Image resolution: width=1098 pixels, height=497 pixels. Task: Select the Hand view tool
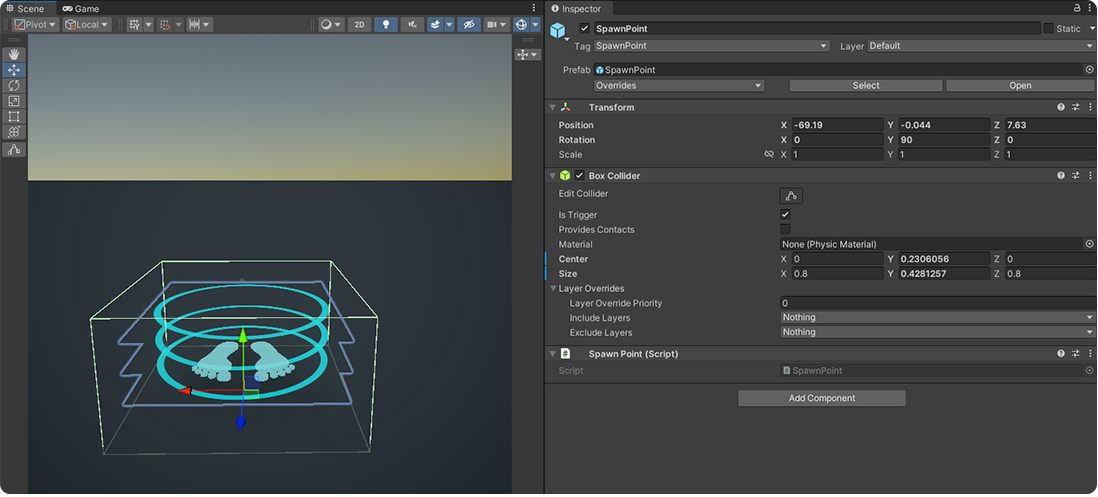(14, 54)
